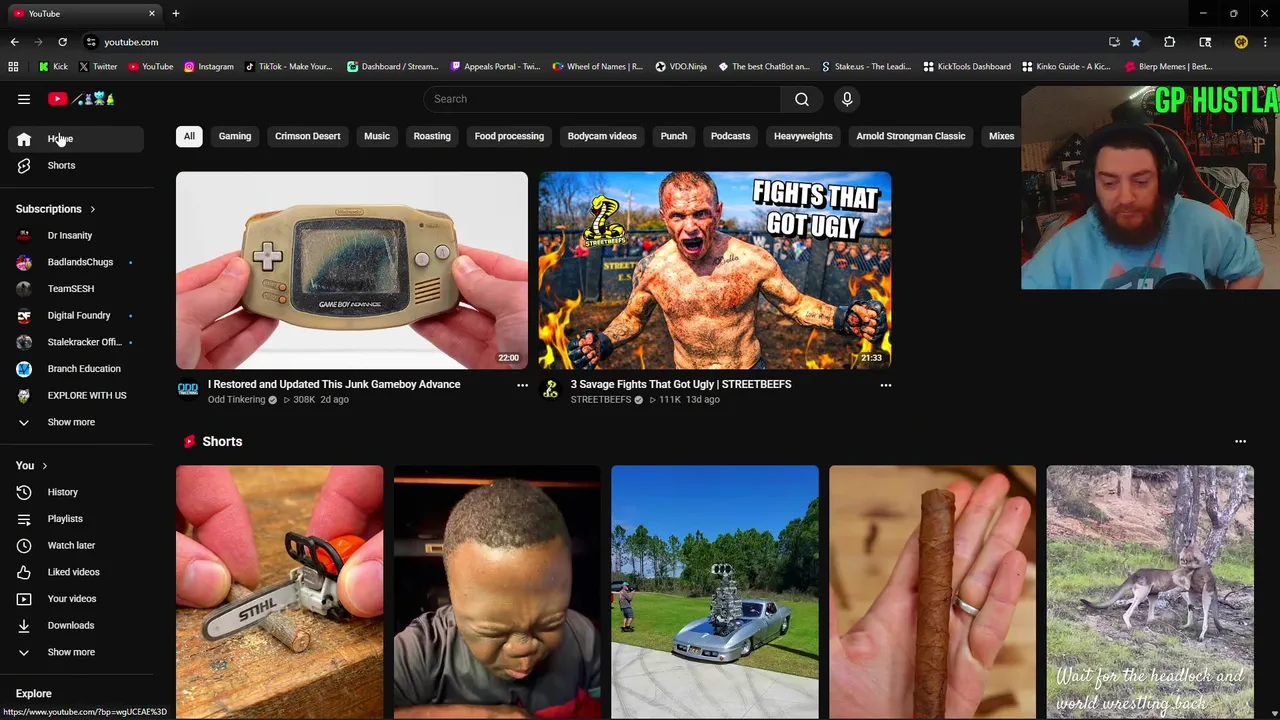This screenshot has height=720, width=1280.
Task: Select the Bodycam videos chip
Action: tap(602, 136)
